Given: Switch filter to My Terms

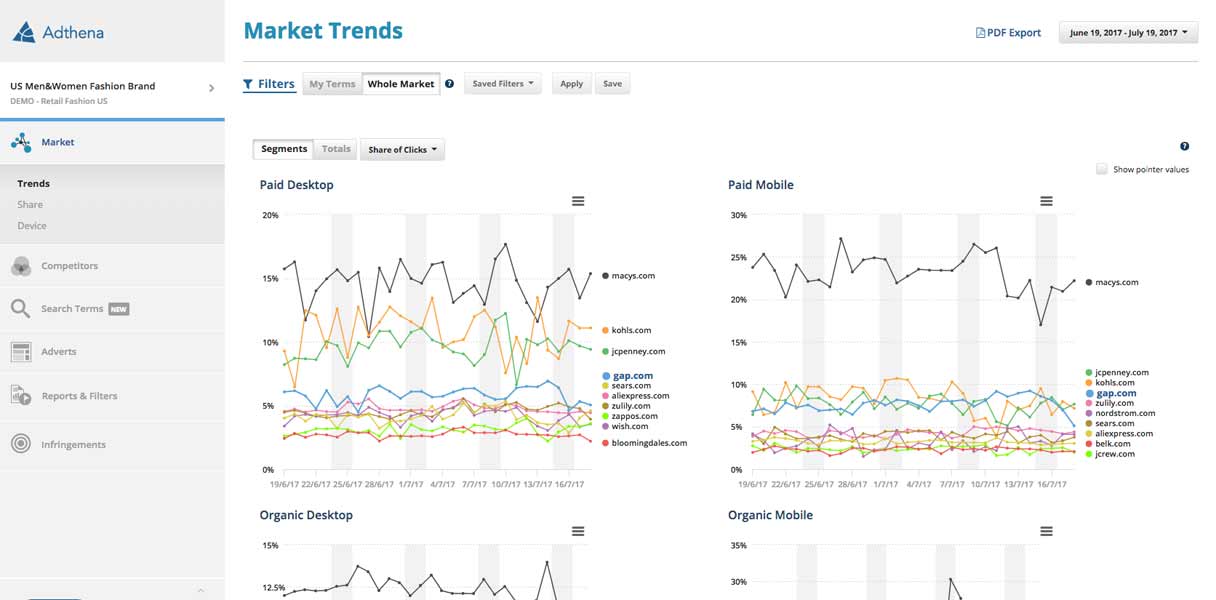Looking at the screenshot, I should pyautogui.click(x=332, y=84).
